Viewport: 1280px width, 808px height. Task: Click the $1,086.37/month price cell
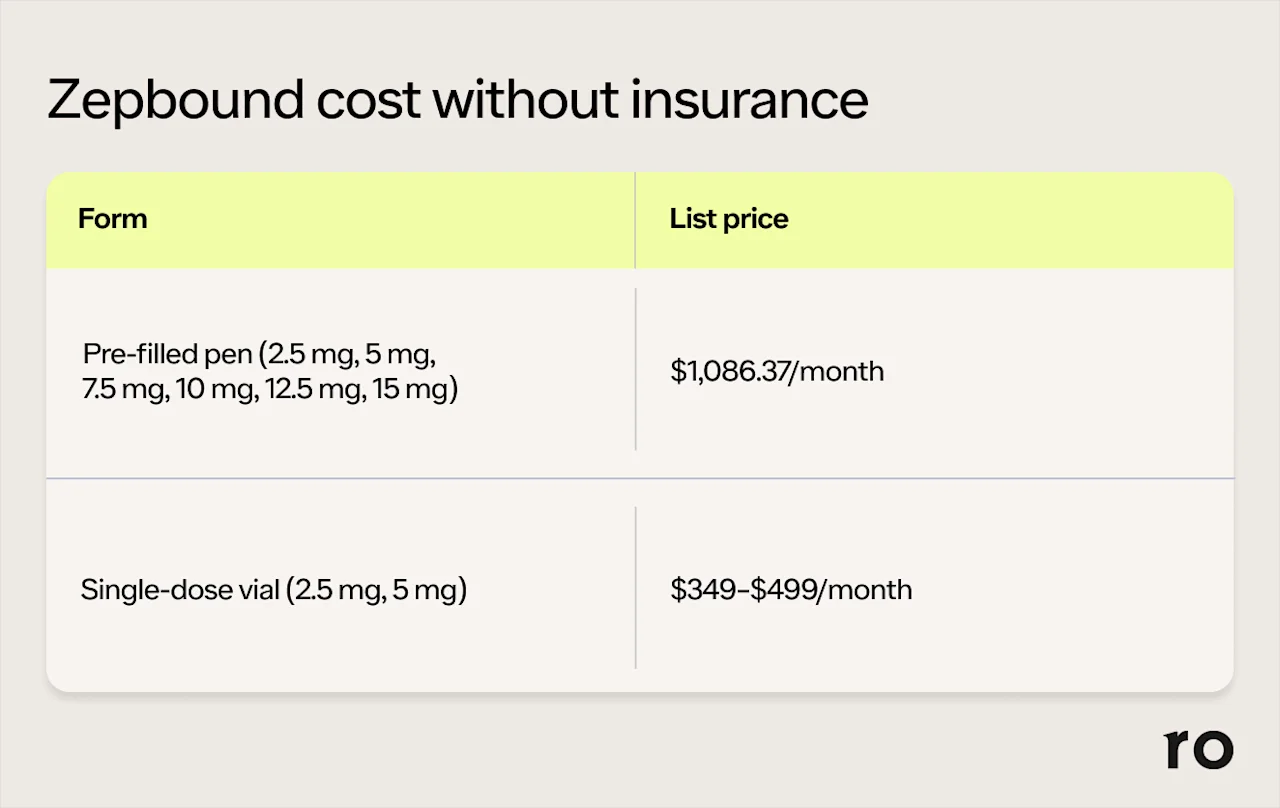[777, 372]
